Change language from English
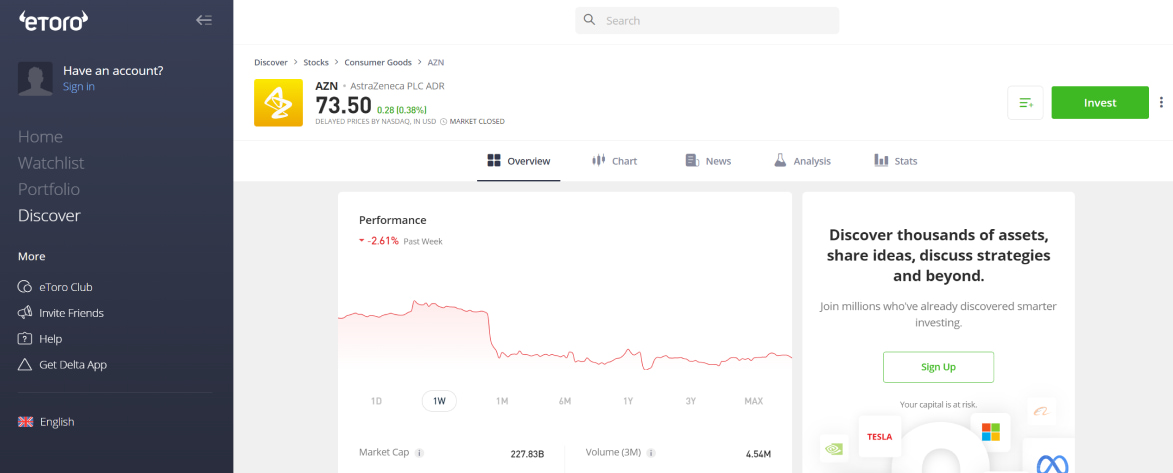1173x473 pixels. pyautogui.click(x=57, y=421)
